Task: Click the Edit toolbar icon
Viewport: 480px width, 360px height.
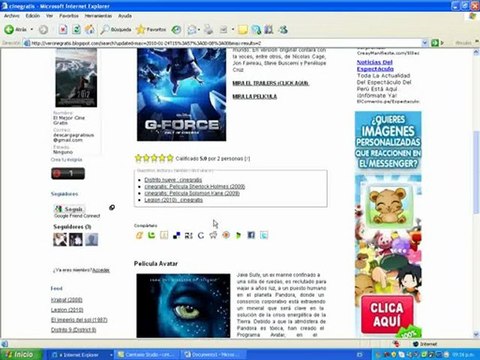Action: [223, 30]
